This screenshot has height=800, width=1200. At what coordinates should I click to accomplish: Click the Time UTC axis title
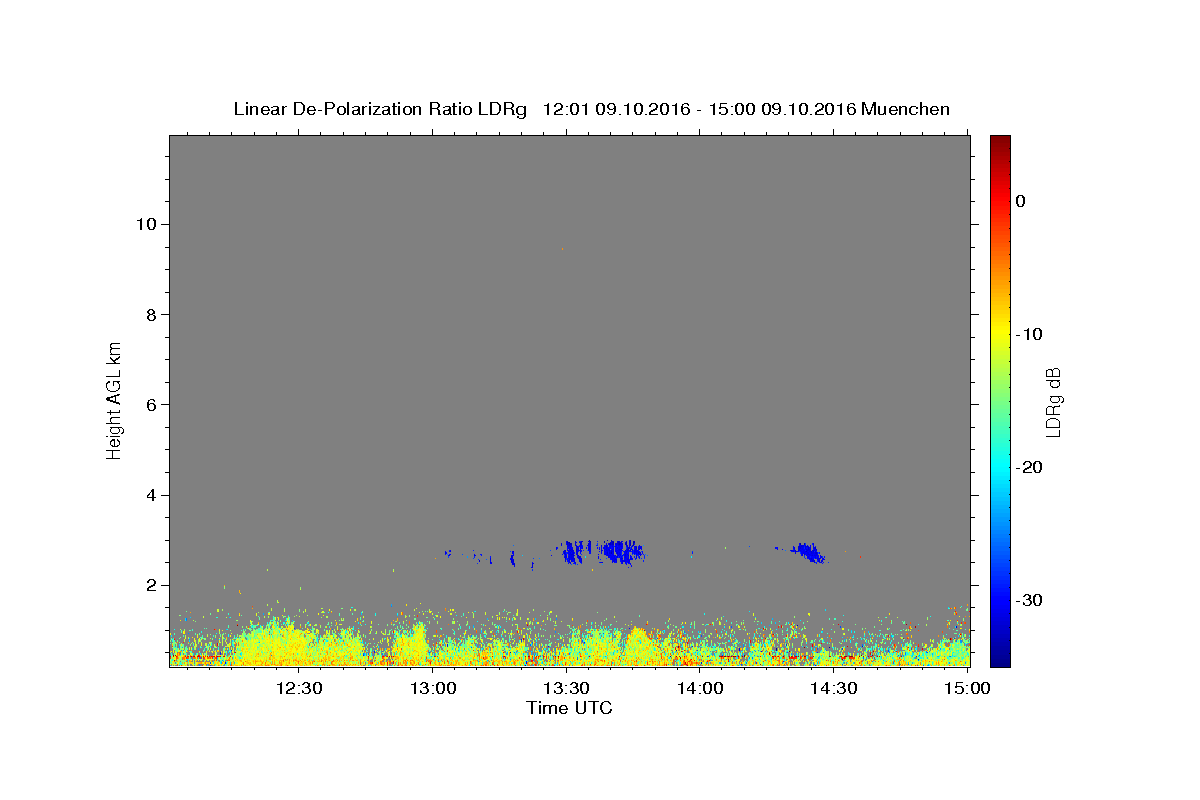[x=569, y=708]
